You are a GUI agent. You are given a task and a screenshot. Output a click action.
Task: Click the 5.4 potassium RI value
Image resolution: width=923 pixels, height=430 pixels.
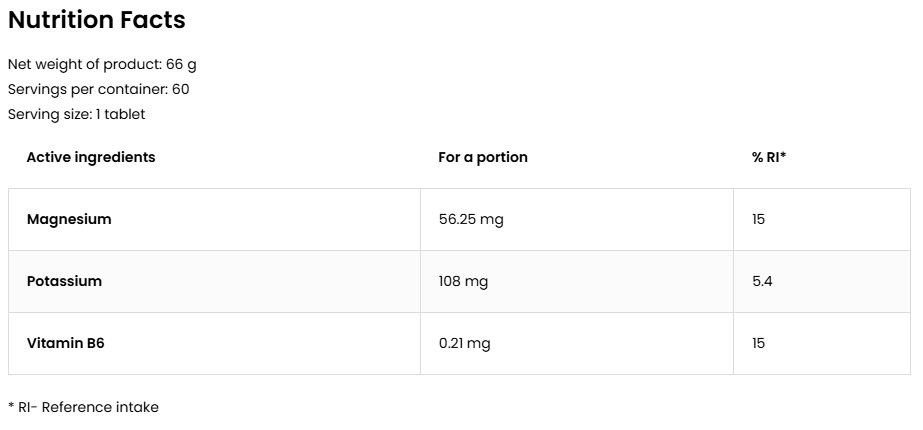click(762, 281)
